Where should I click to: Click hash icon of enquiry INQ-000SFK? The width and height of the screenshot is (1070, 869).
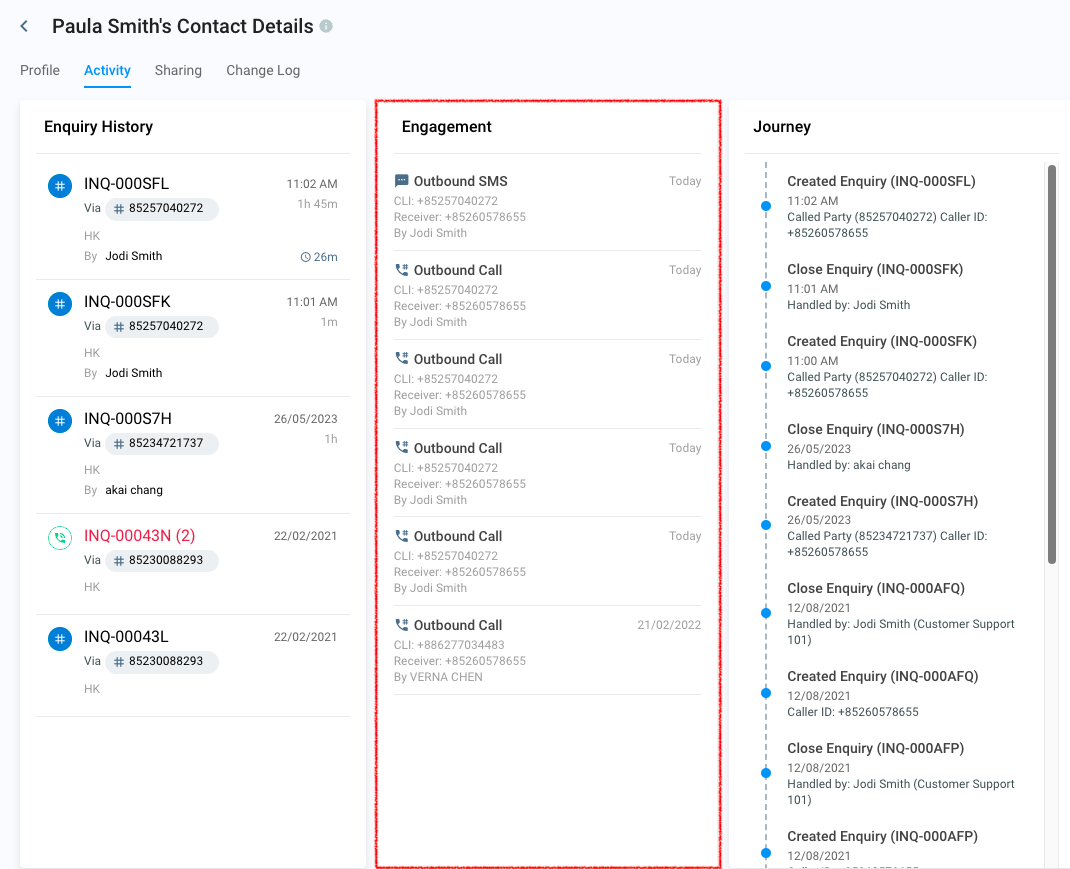[x=60, y=304]
